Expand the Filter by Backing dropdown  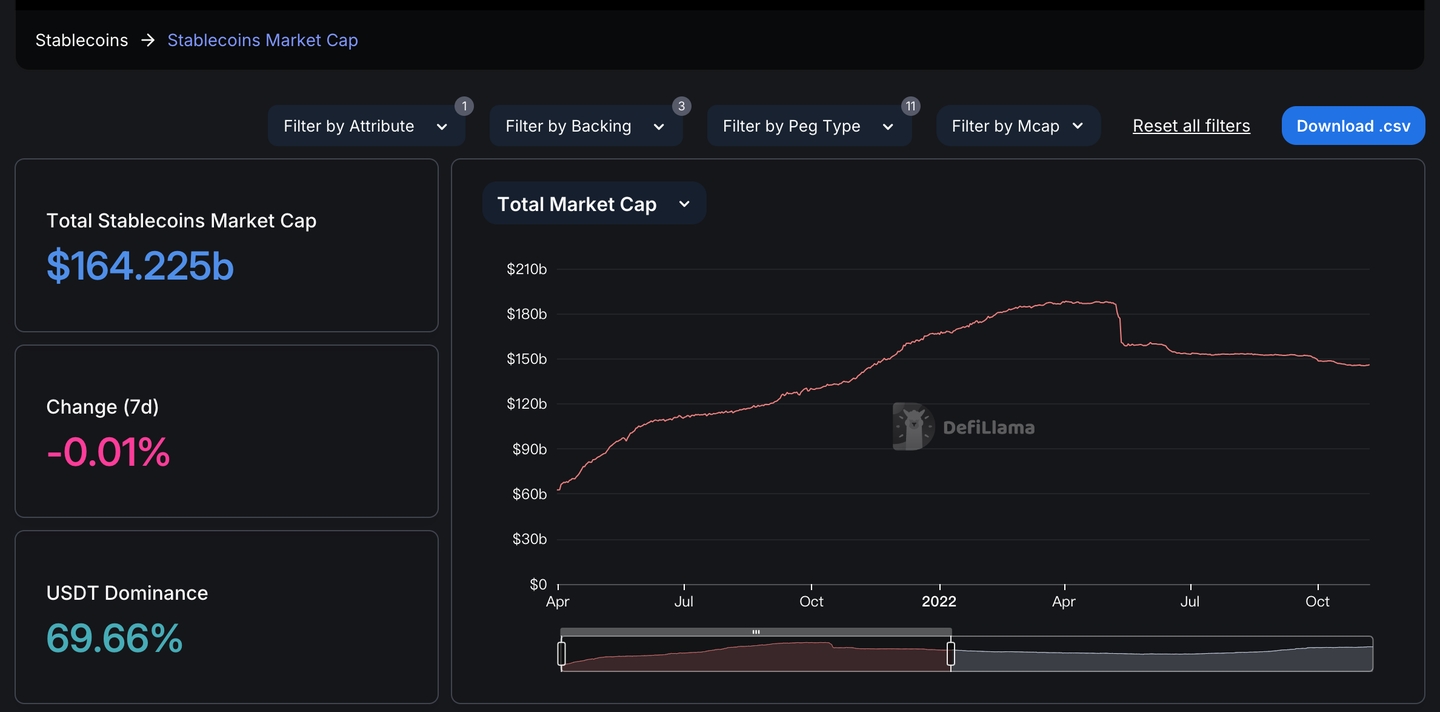click(x=585, y=126)
